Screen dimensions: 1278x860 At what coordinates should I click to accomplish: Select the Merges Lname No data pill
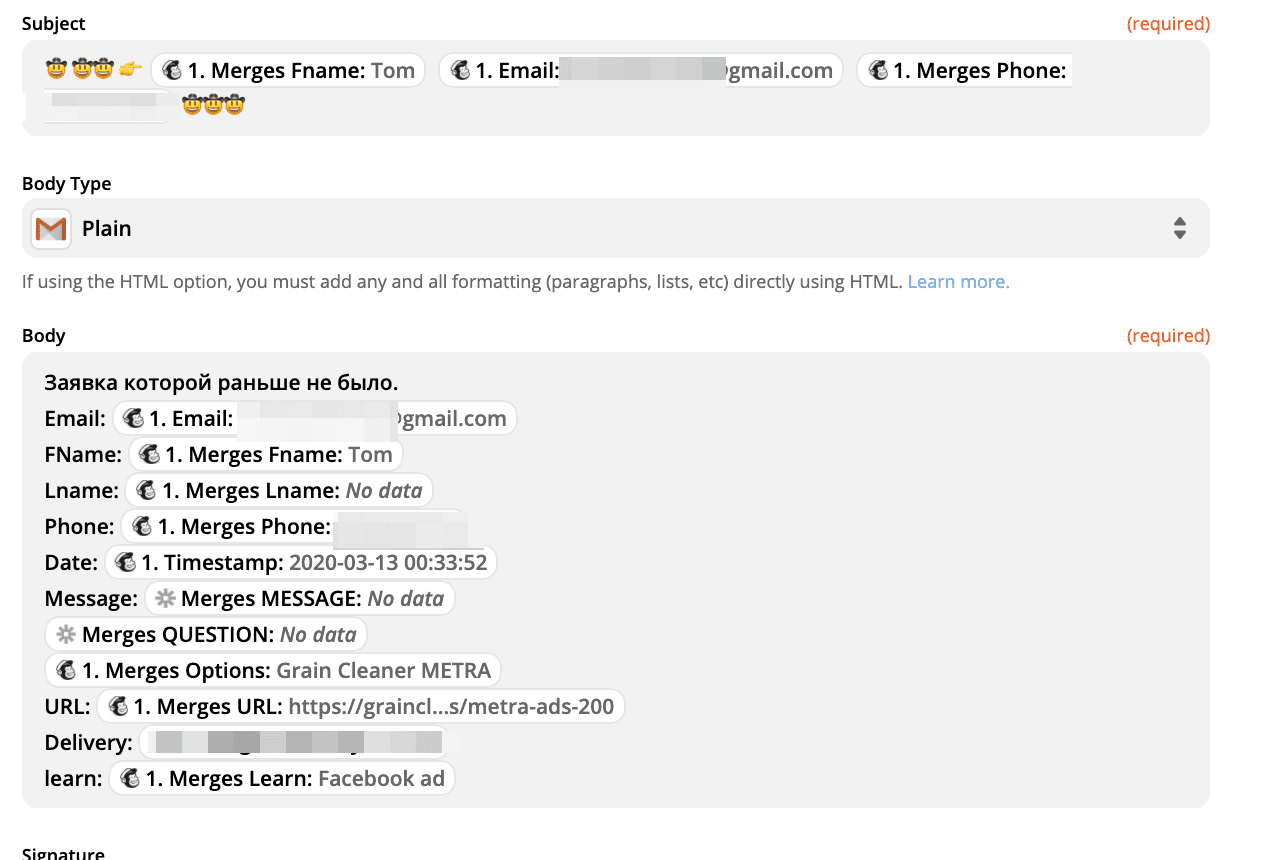coord(279,491)
